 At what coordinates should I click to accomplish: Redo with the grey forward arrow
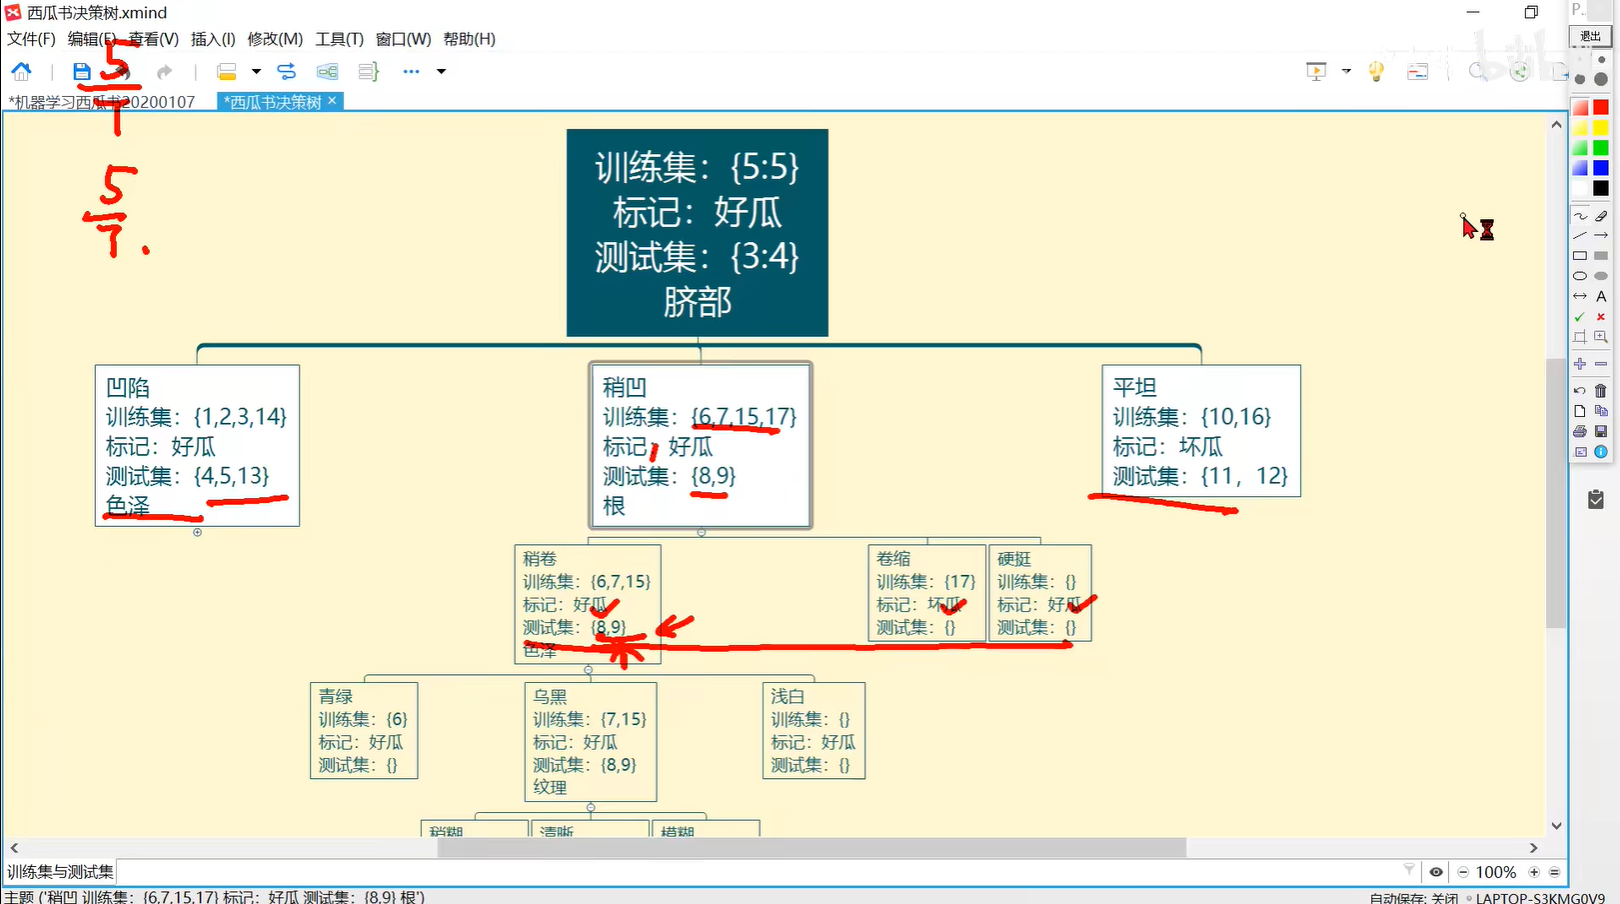coord(165,71)
